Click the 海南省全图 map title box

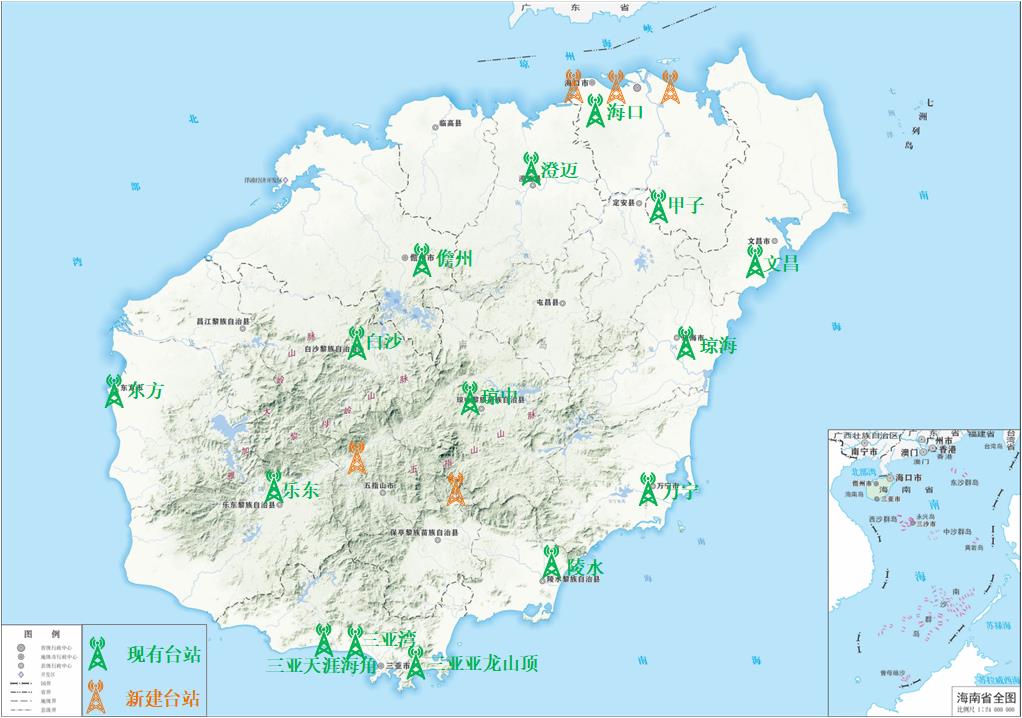[x=984, y=698]
